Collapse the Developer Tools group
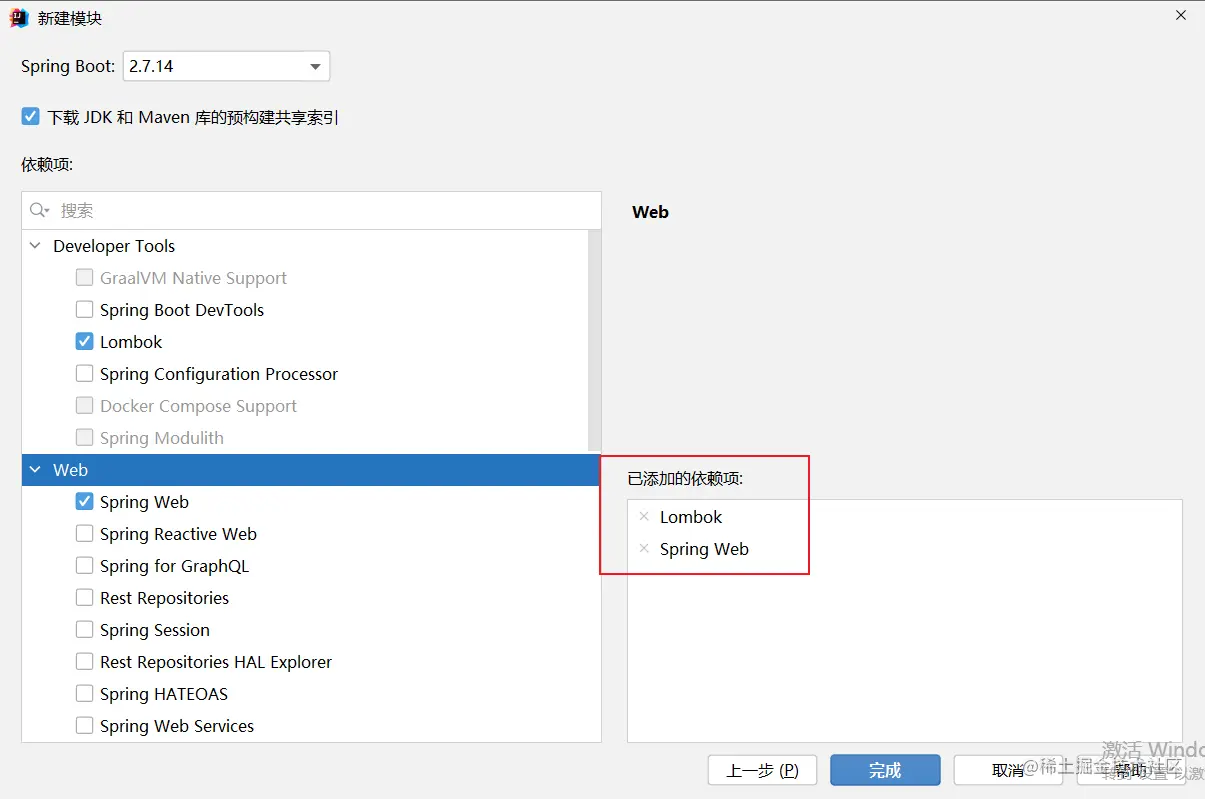Screen dimensions: 1205x799 pos(36,246)
